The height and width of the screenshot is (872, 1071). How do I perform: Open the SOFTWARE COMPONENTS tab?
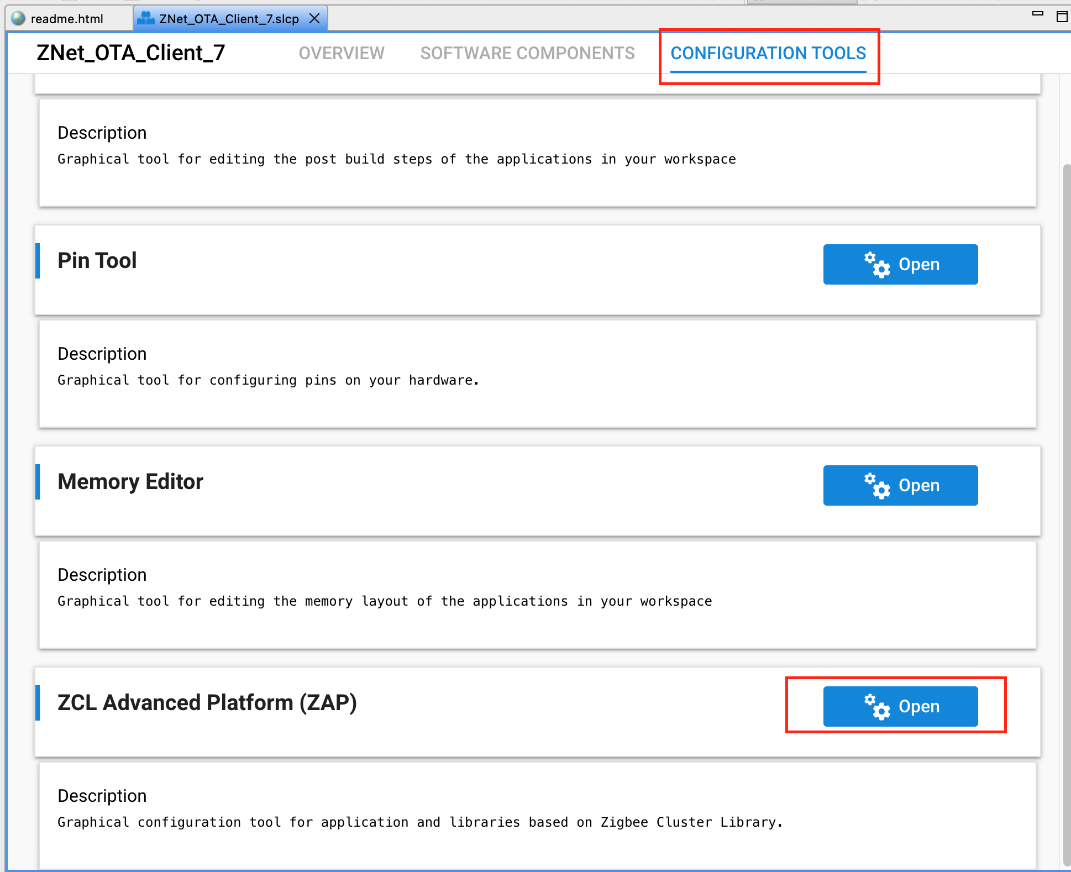[x=527, y=53]
